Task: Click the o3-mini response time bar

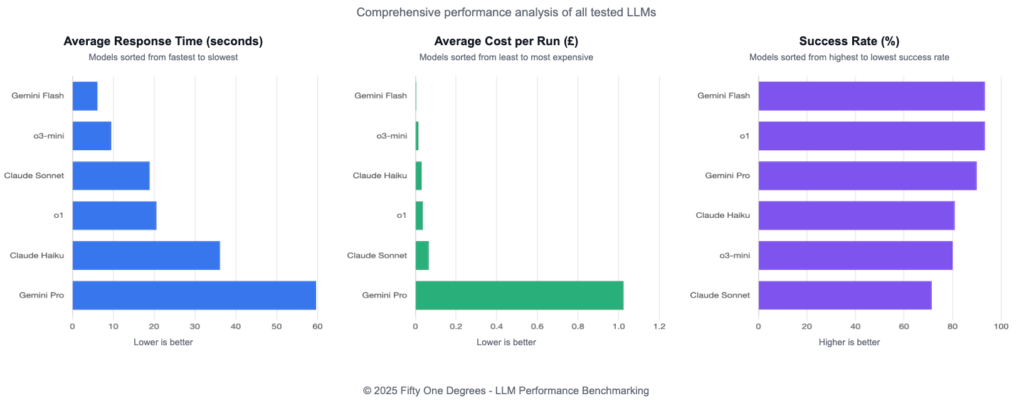Action: tap(92, 136)
